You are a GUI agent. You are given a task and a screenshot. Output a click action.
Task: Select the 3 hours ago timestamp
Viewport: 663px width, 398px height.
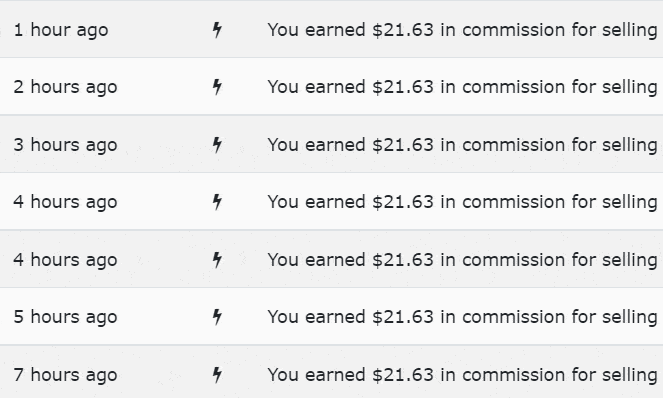pyautogui.click(x=65, y=145)
